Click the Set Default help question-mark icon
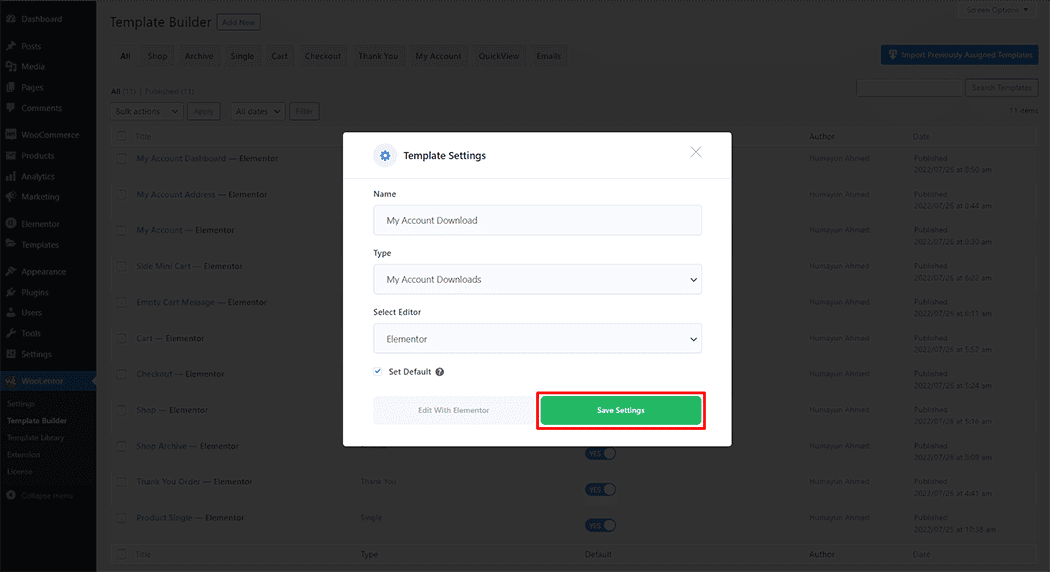This screenshot has width=1050, height=572. [440, 372]
